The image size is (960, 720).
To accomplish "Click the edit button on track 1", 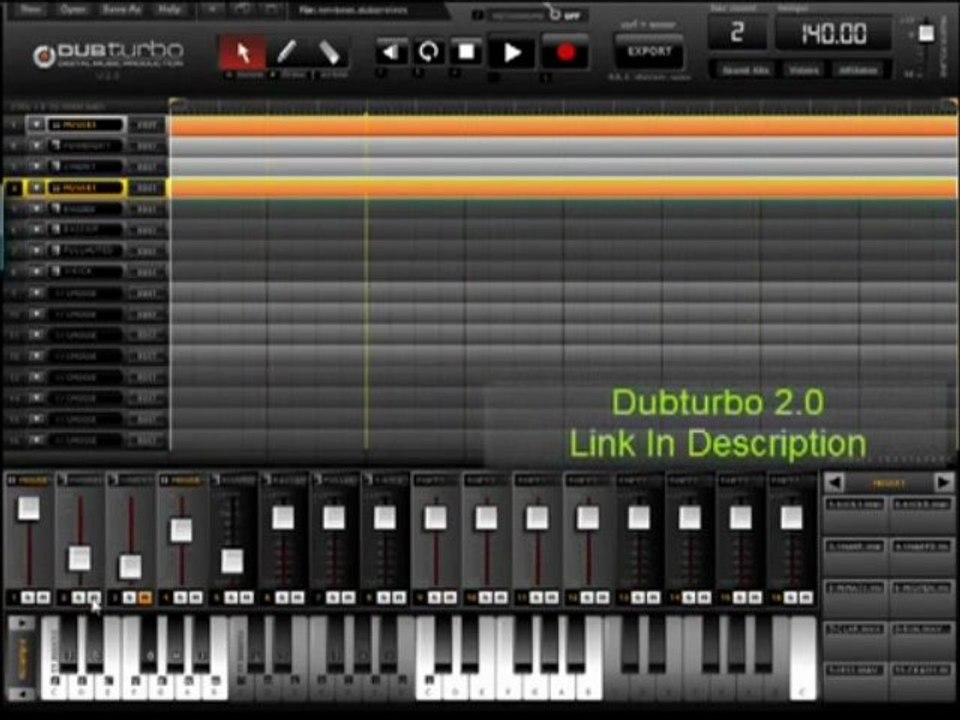I will pos(146,125).
